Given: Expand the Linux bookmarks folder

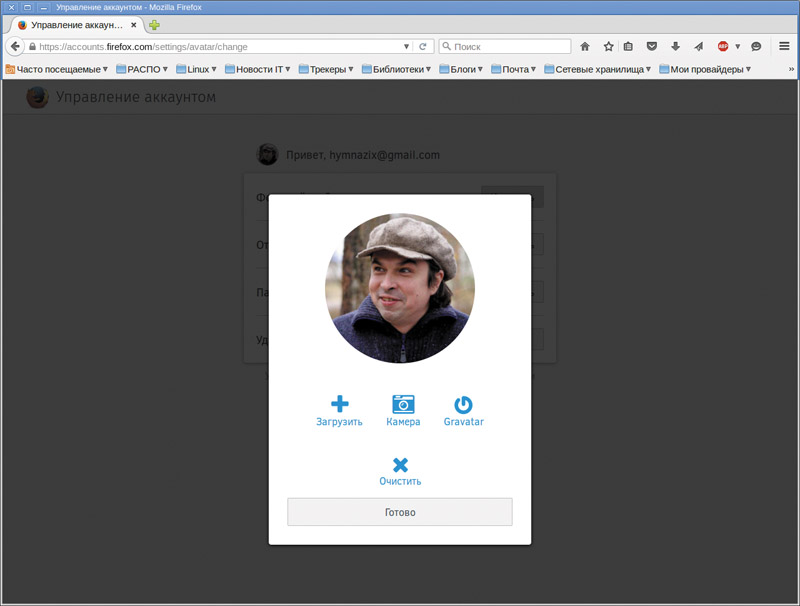Looking at the screenshot, I should point(196,69).
